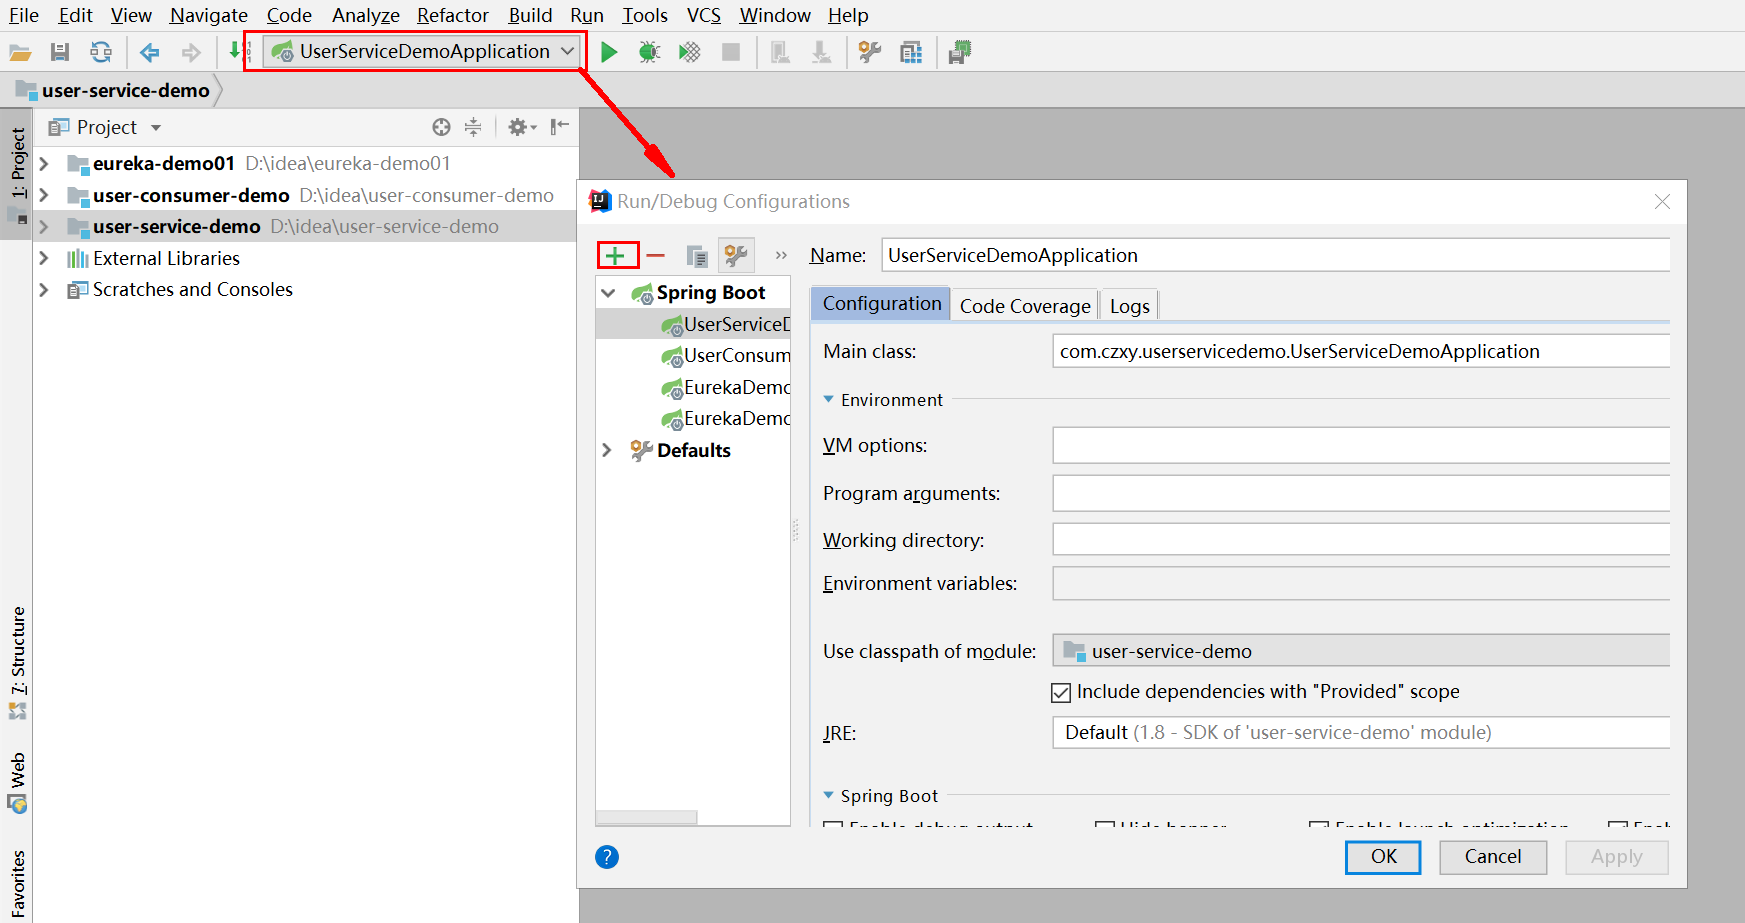Switch to the Logs tab
This screenshot has height=923, width=1745.
click(x=1130, y=306)
